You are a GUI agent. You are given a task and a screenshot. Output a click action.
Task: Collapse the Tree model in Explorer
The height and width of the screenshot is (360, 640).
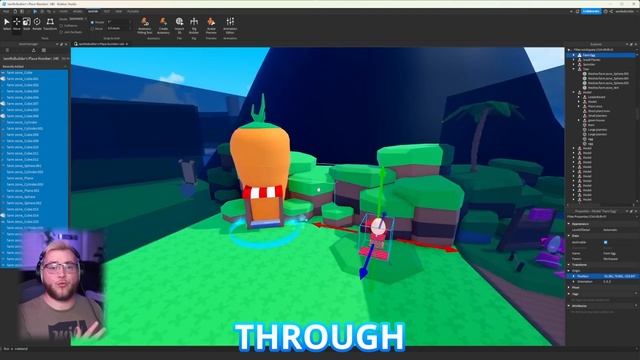click(573, 69)
